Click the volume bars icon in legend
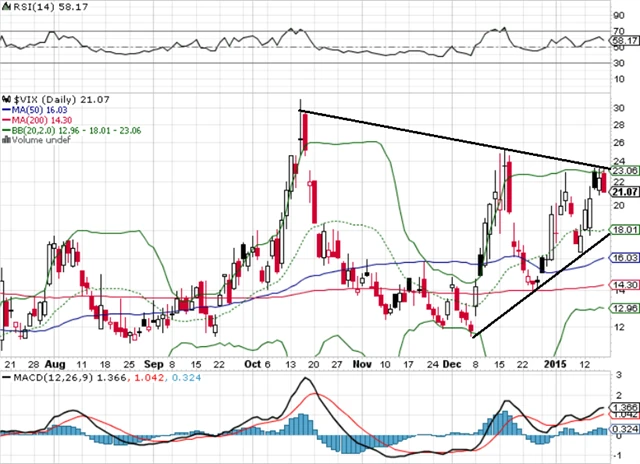Screen dimensions: 640x464 6,141
